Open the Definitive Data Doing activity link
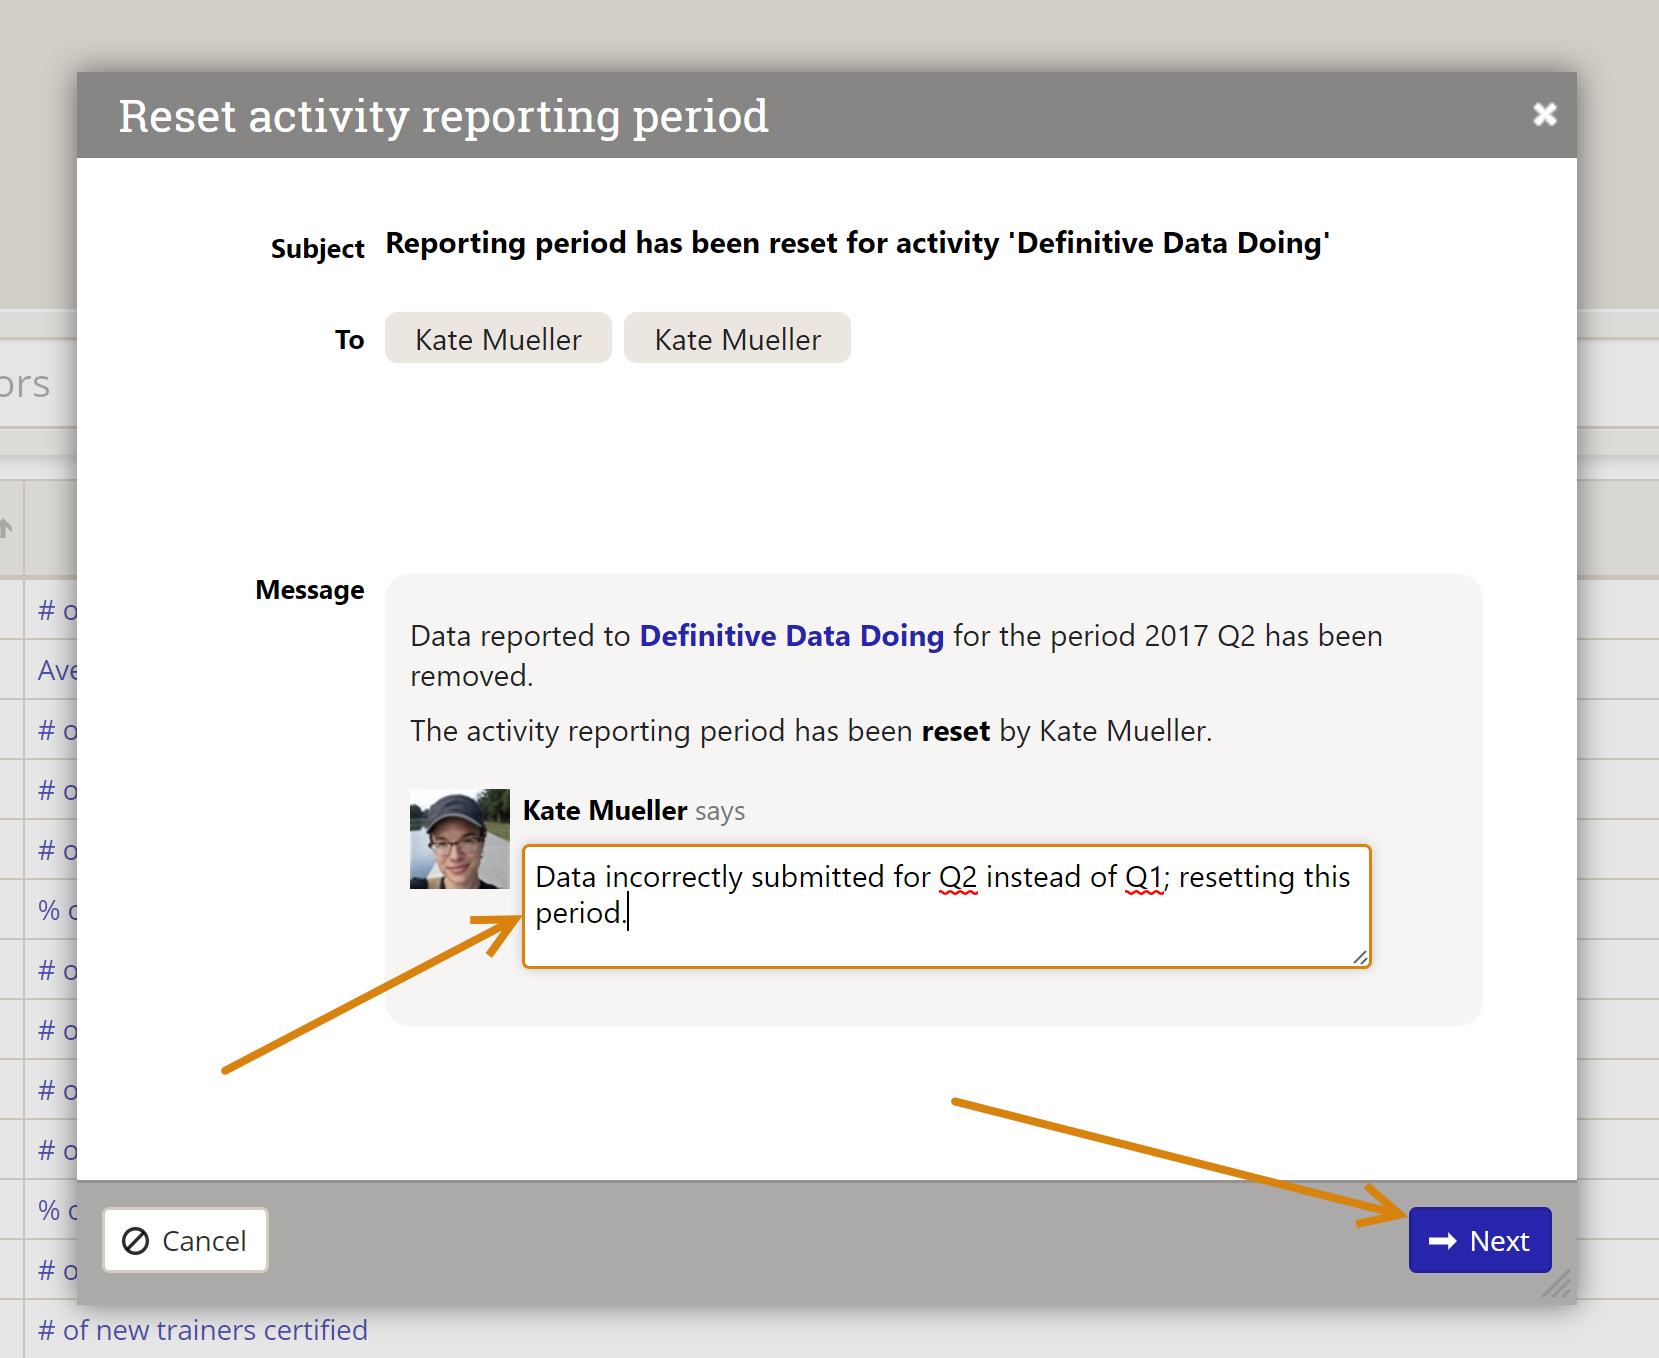The width and height of the screenshot is (1659, 1358). pos(791,636)
